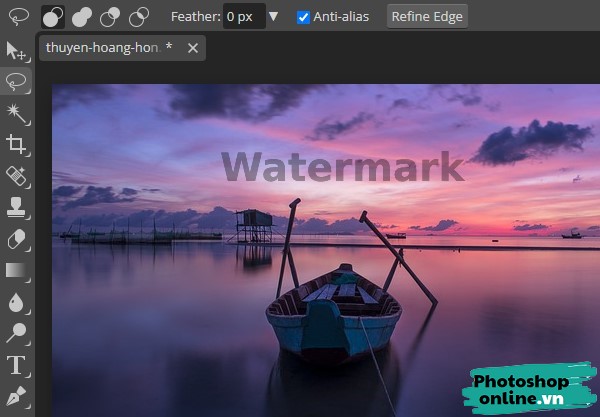Select the Crop tool
600x417 pixels.
16,144
